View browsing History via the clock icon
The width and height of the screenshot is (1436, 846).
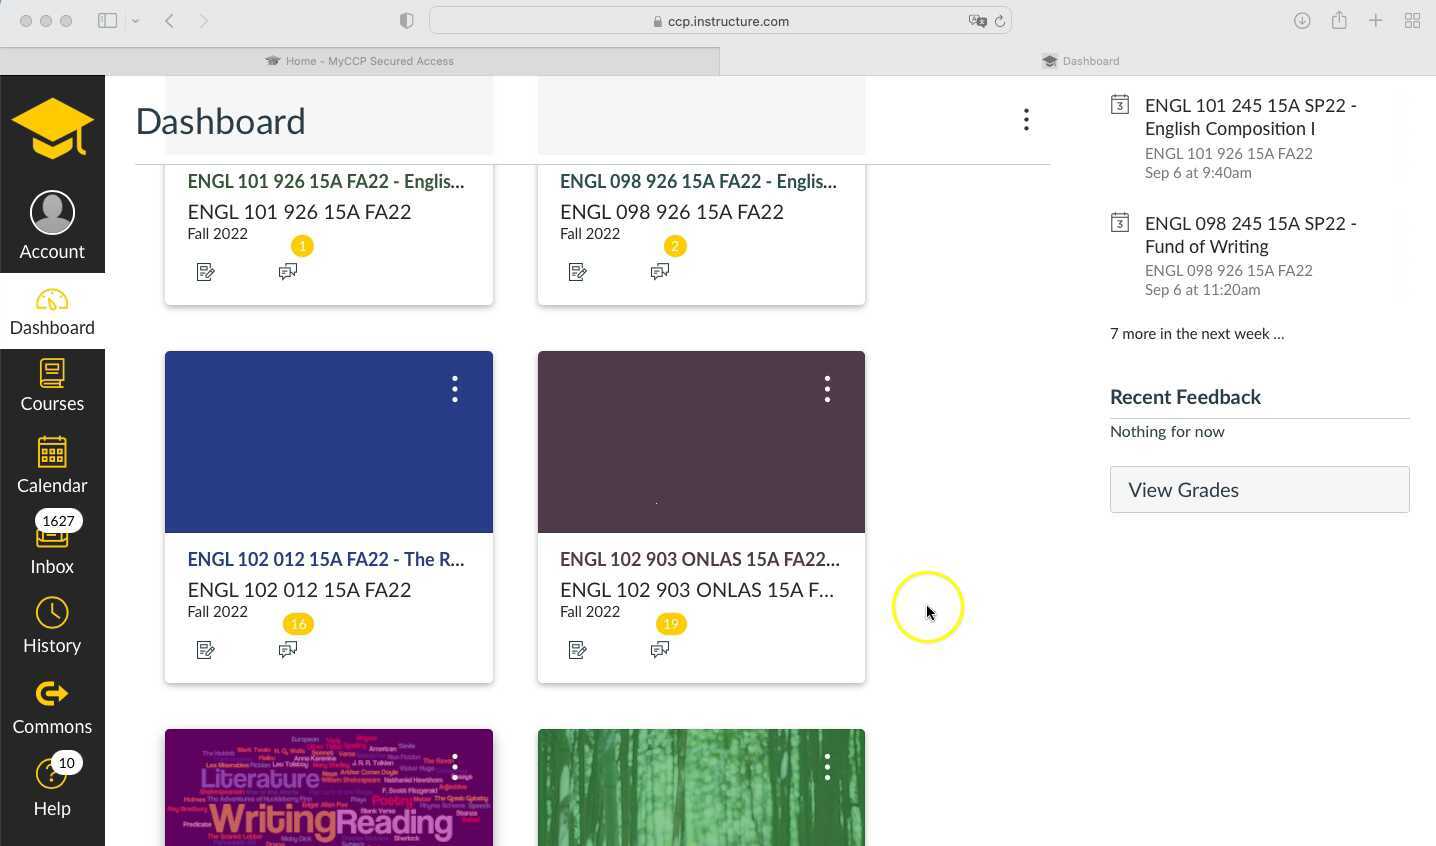coord(52,625)
